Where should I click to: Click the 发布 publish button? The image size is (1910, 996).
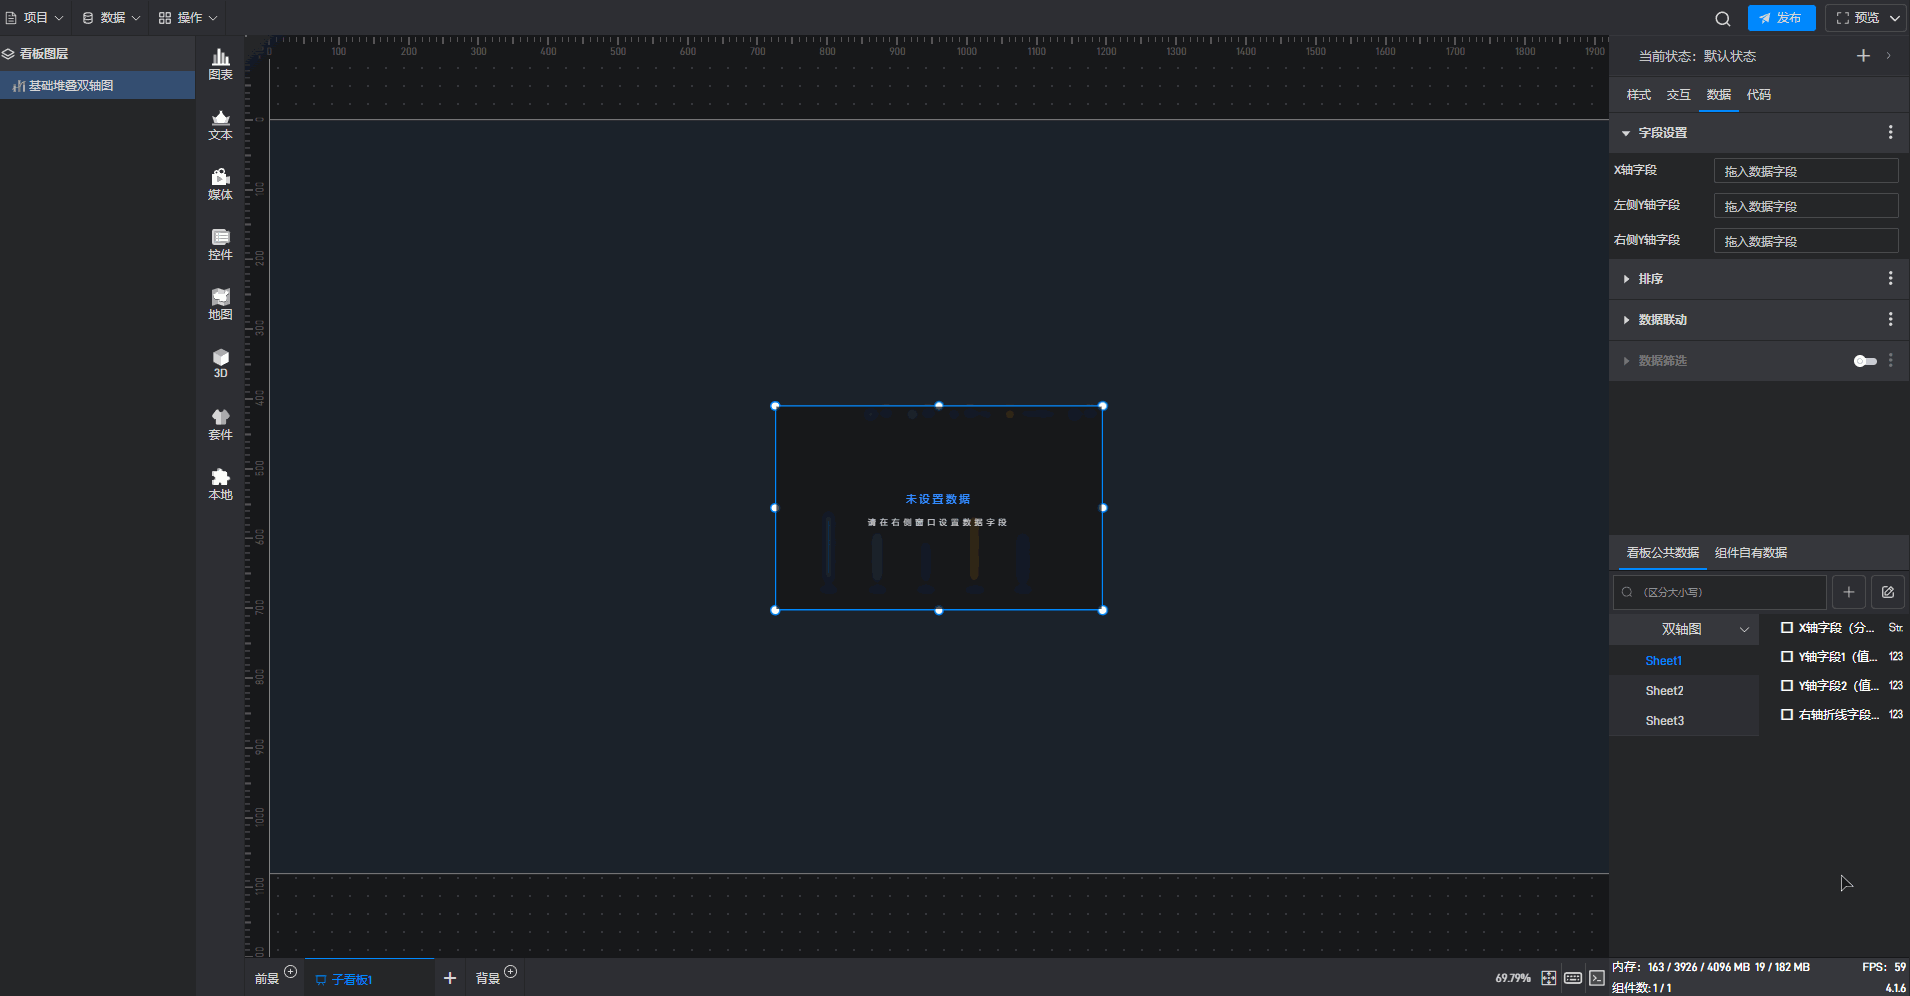[x=1781, y=18]
